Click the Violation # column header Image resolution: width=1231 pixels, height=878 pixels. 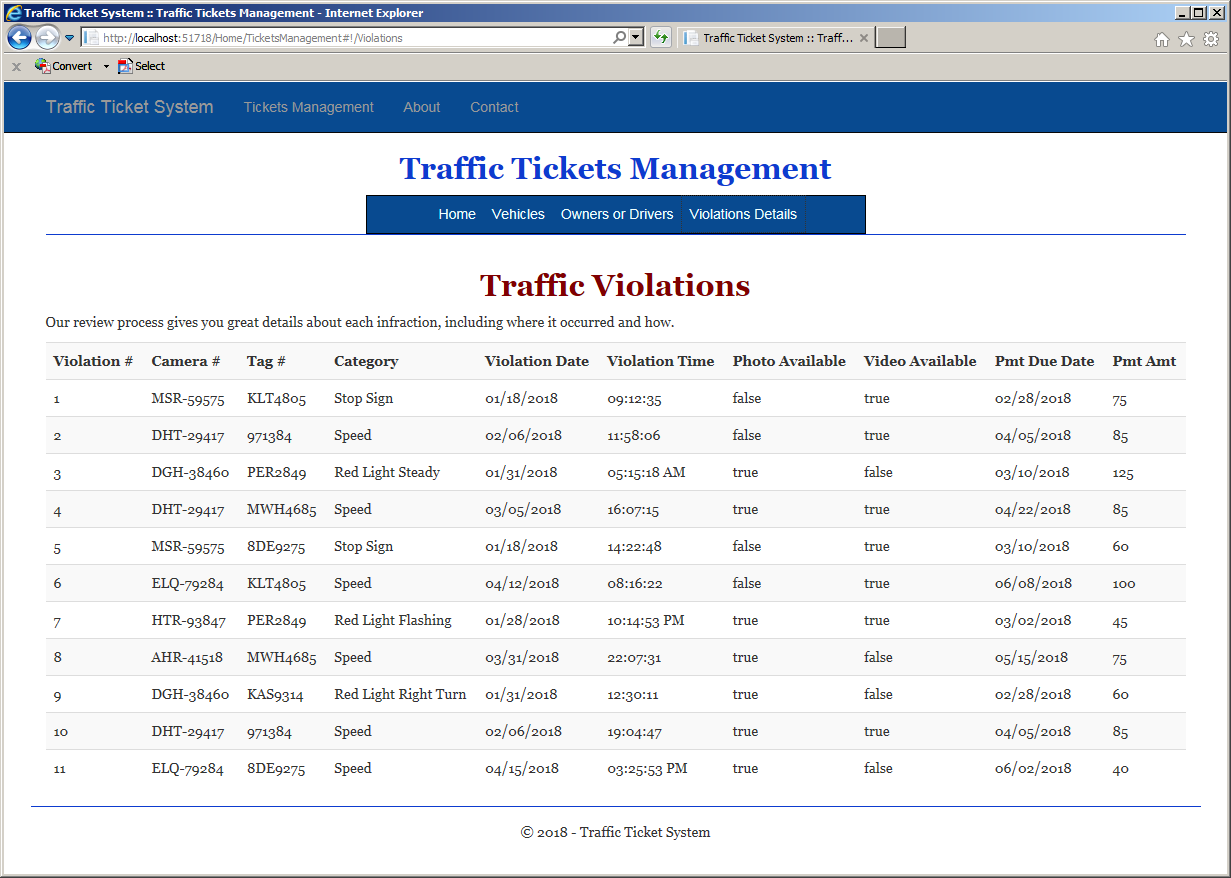(93, 361)
